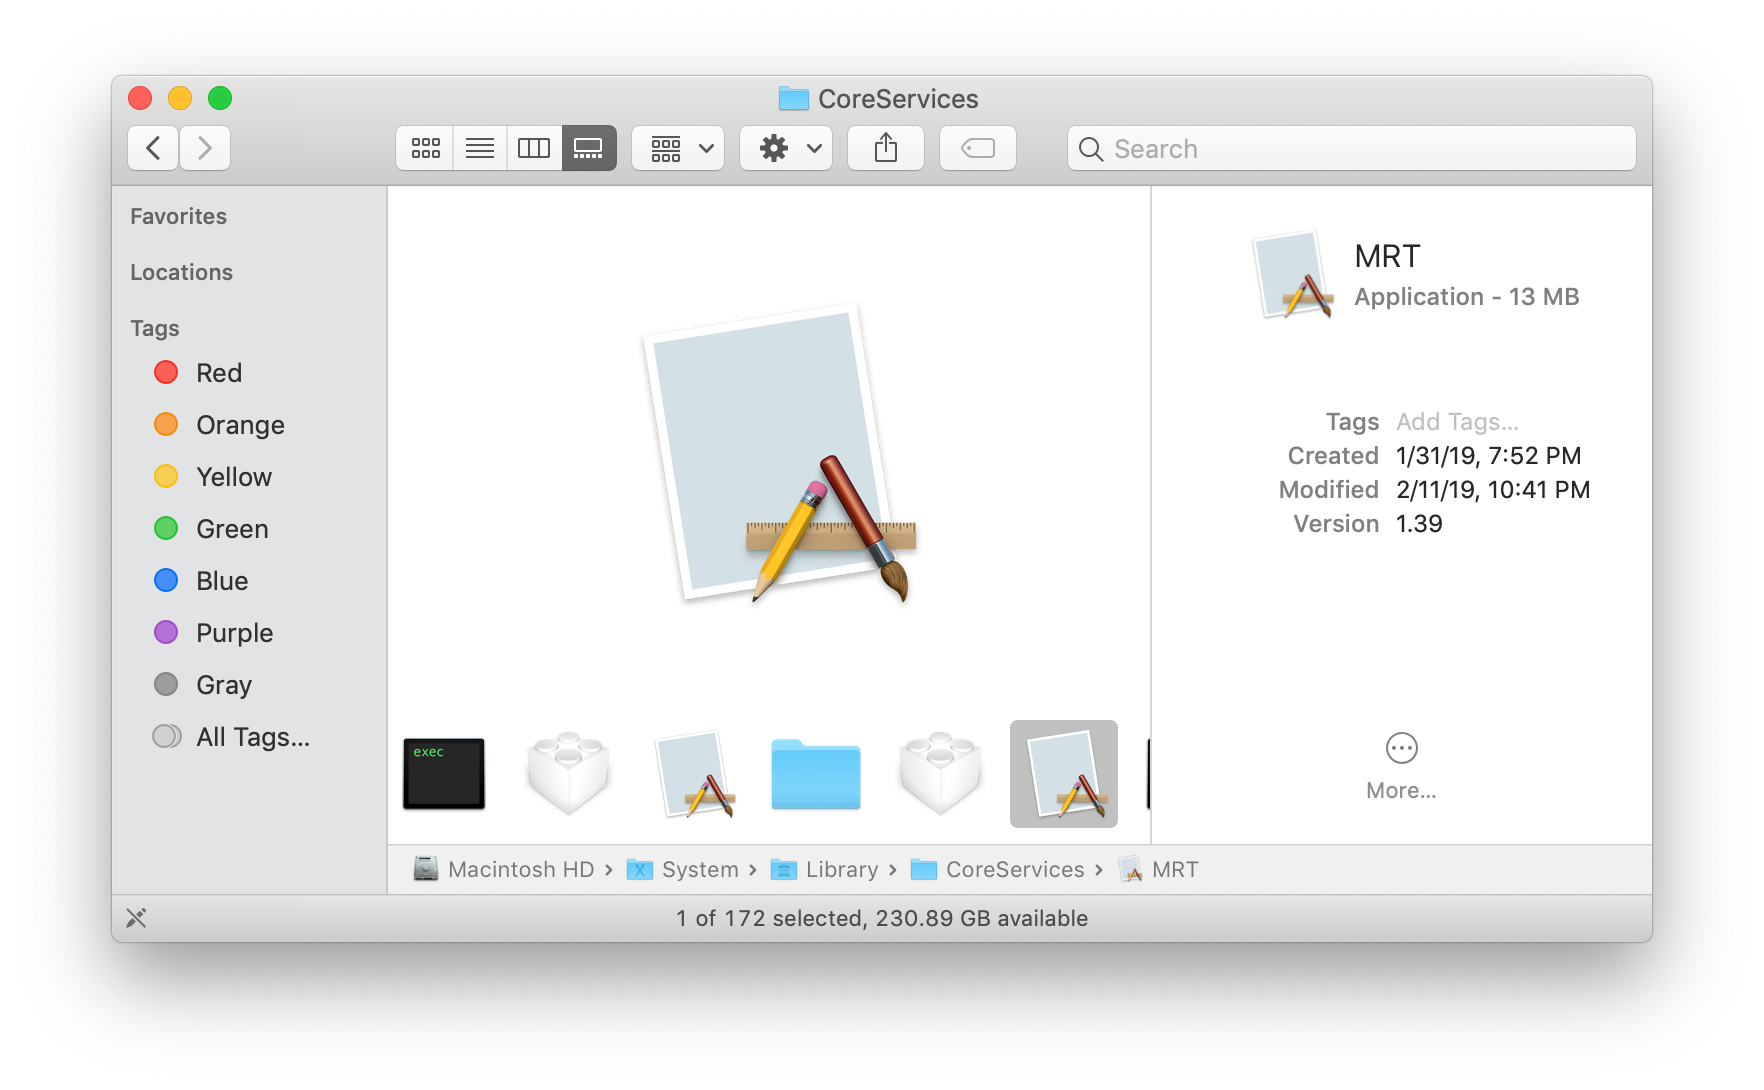The width and height of the screenshot is (1764, 1090).
Task: Open All Tags in the sidebar
Action: pyautogui.click(x=252, y=737)
